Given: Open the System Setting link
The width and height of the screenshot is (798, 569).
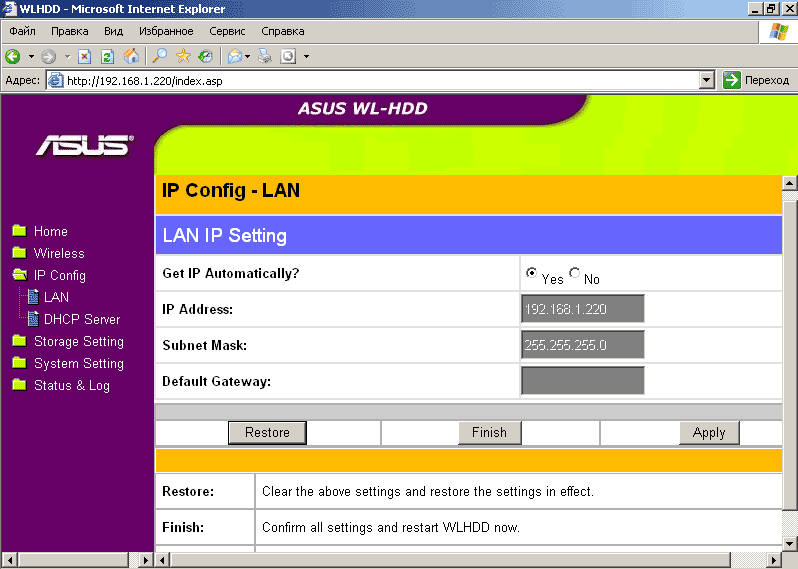Looking at the screenshot, I should click(78, 363).
